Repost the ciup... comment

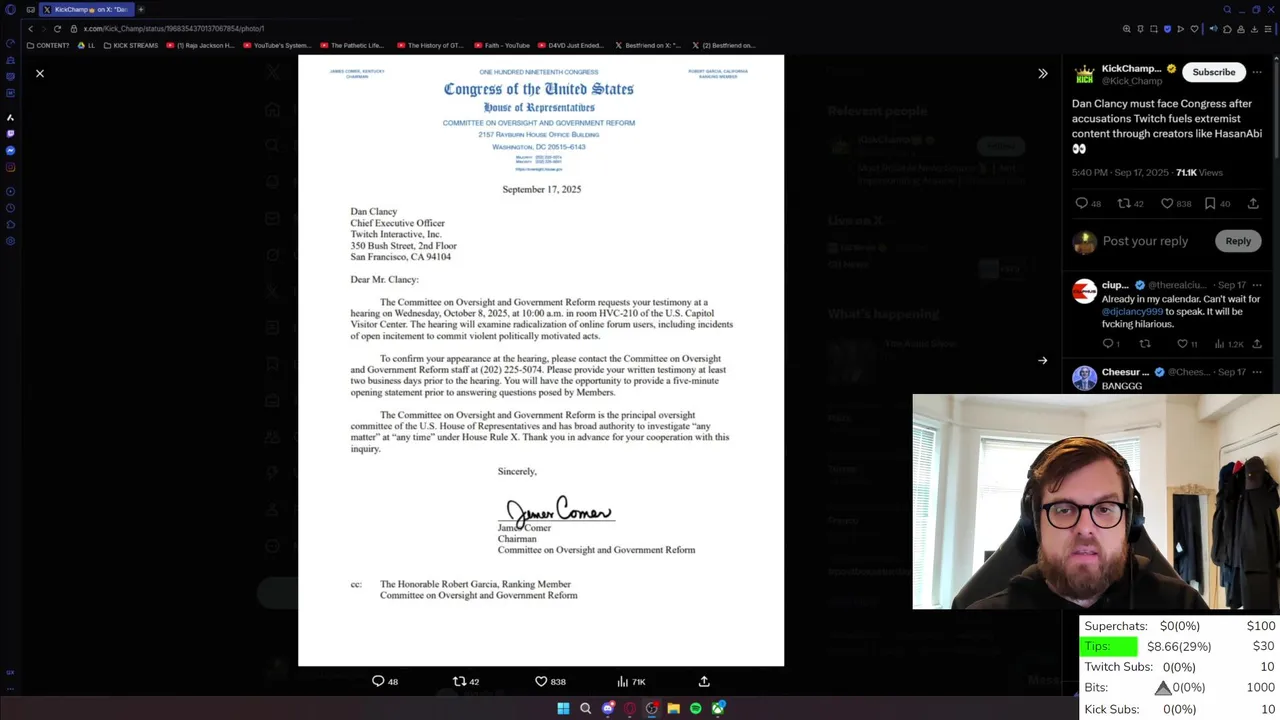tap(1145, 344)
